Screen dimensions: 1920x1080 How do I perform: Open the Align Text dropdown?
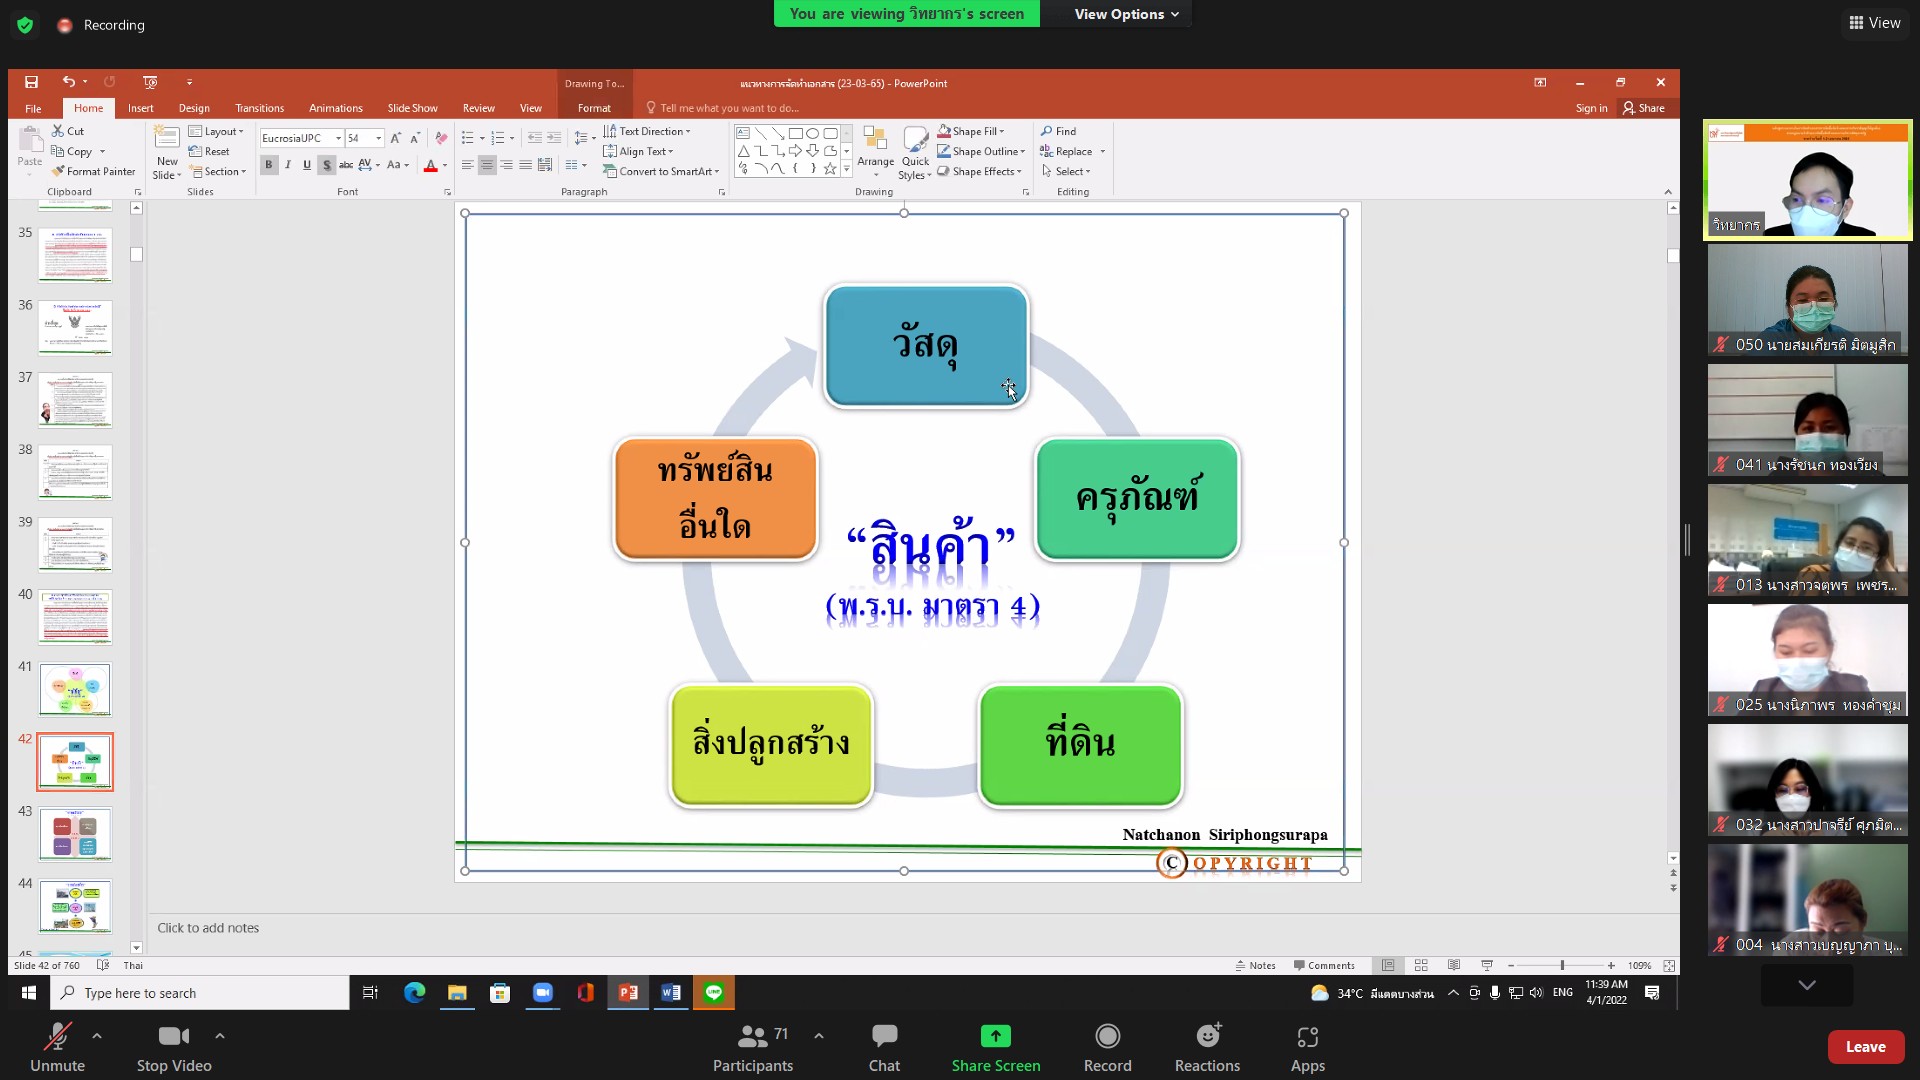click(x=638, y=151)
